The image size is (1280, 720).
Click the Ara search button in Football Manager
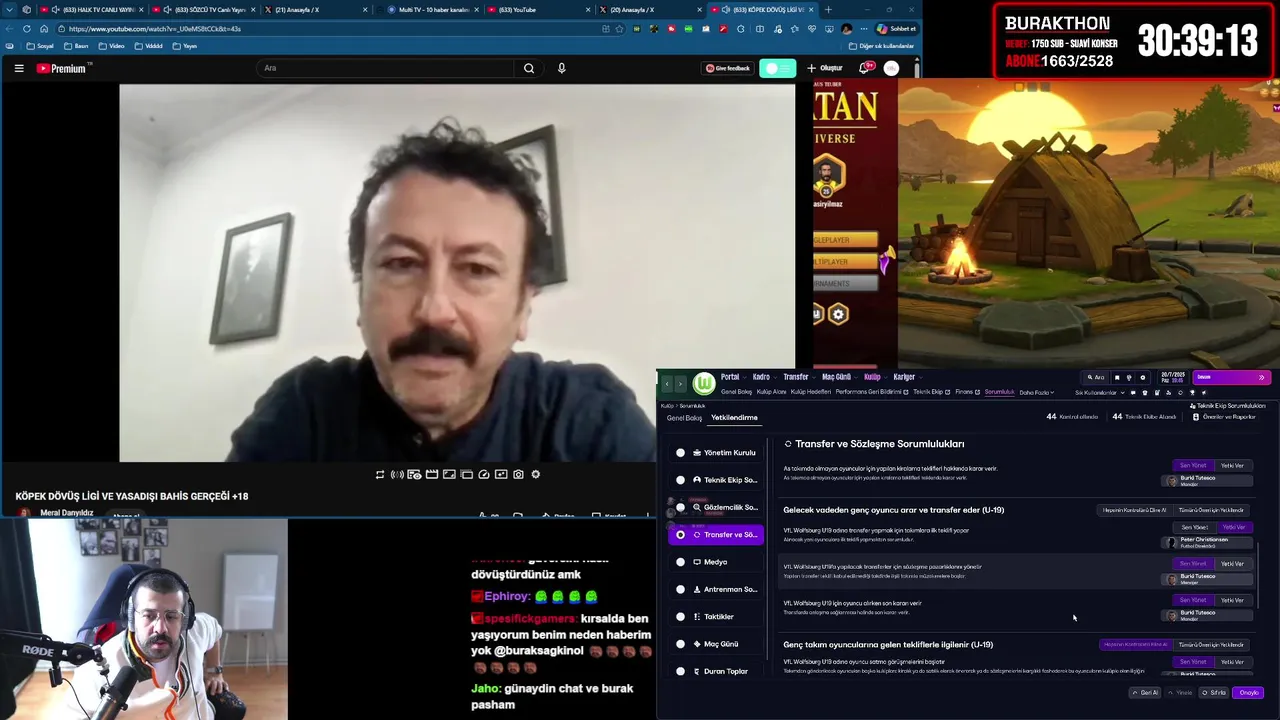1096,377
